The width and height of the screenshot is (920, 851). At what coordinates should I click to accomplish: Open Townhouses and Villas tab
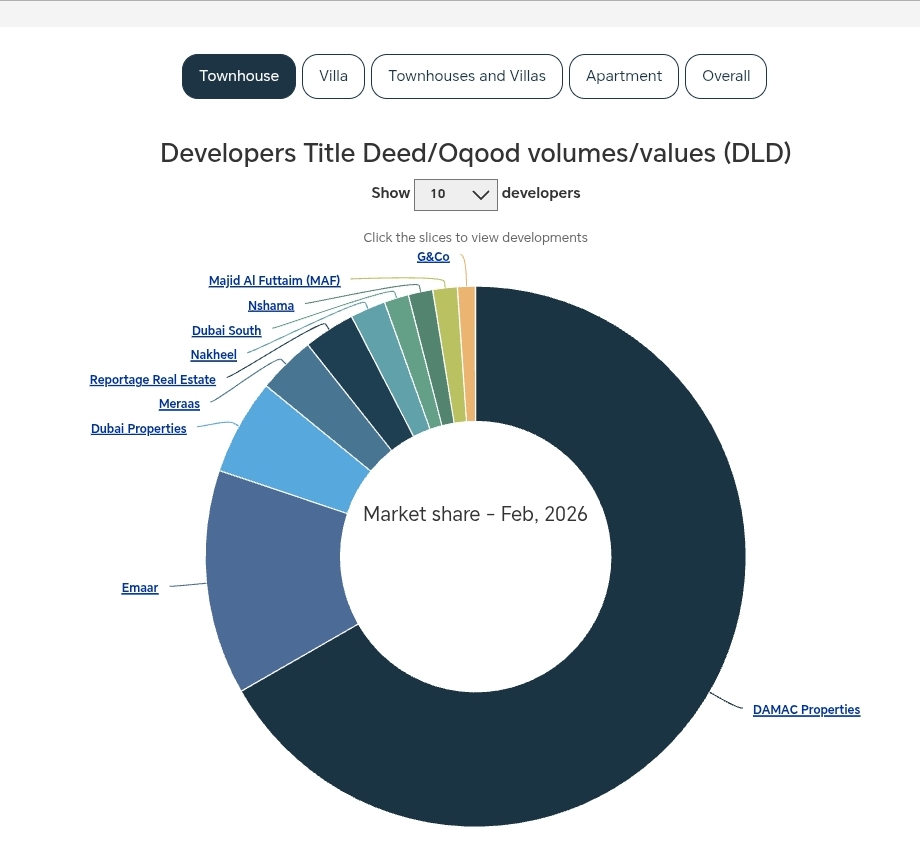[x=467, y=76]
